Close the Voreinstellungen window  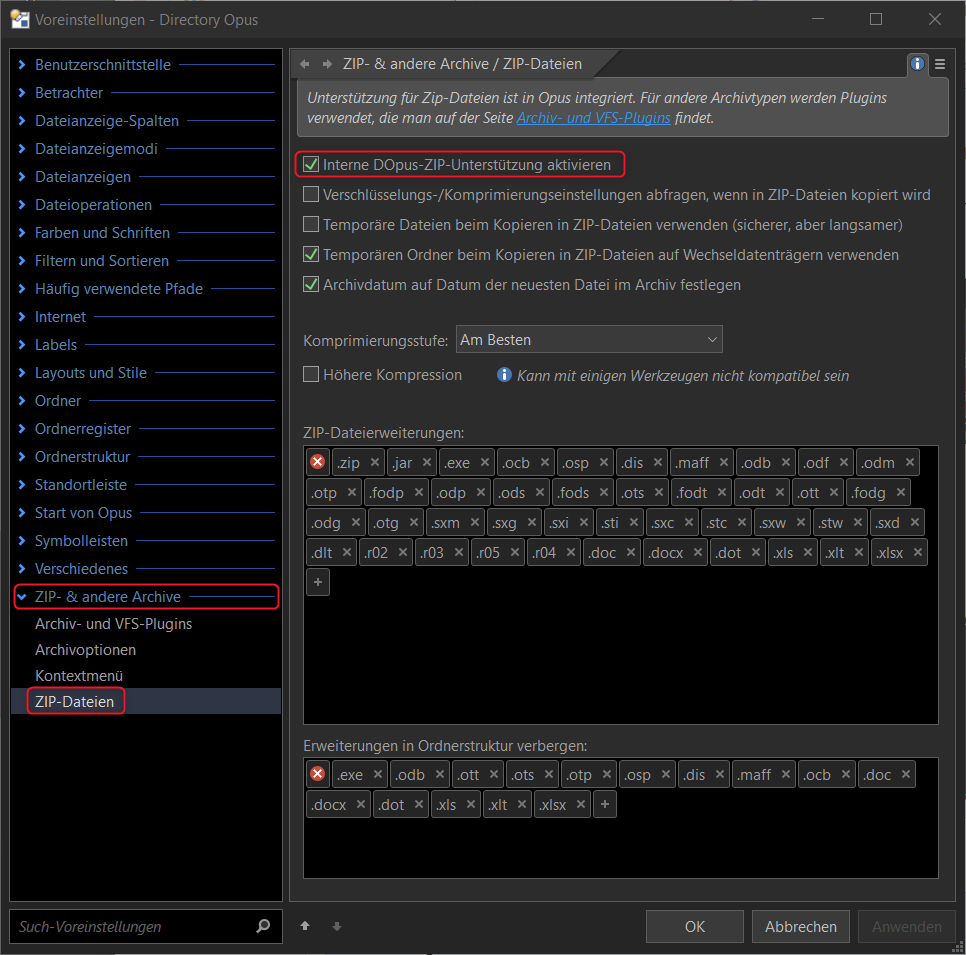click(x=935, y=19)
